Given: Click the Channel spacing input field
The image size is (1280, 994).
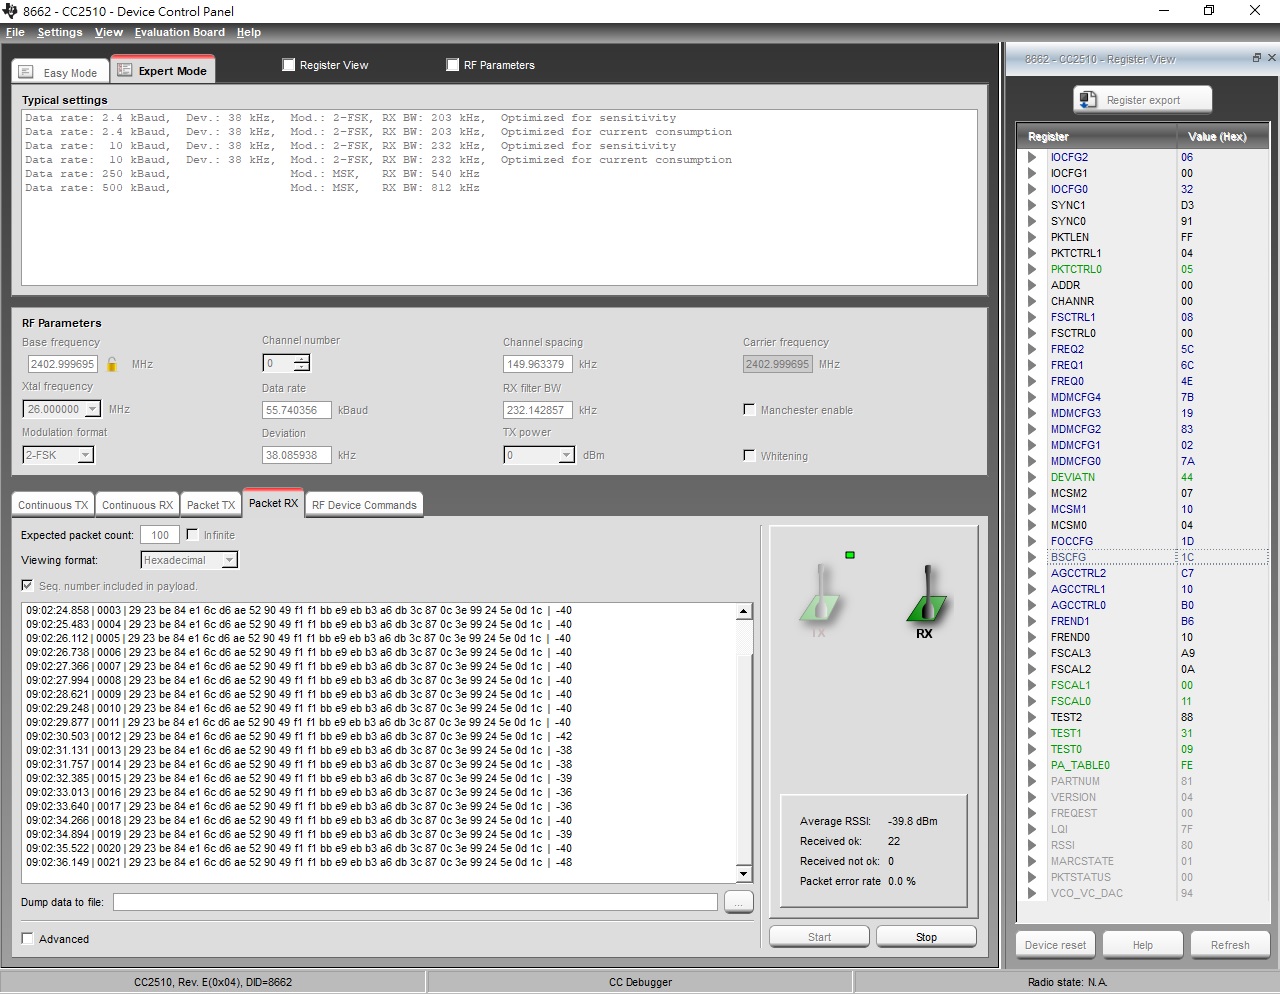Looking at the screenshot, I should click(537, 364).
